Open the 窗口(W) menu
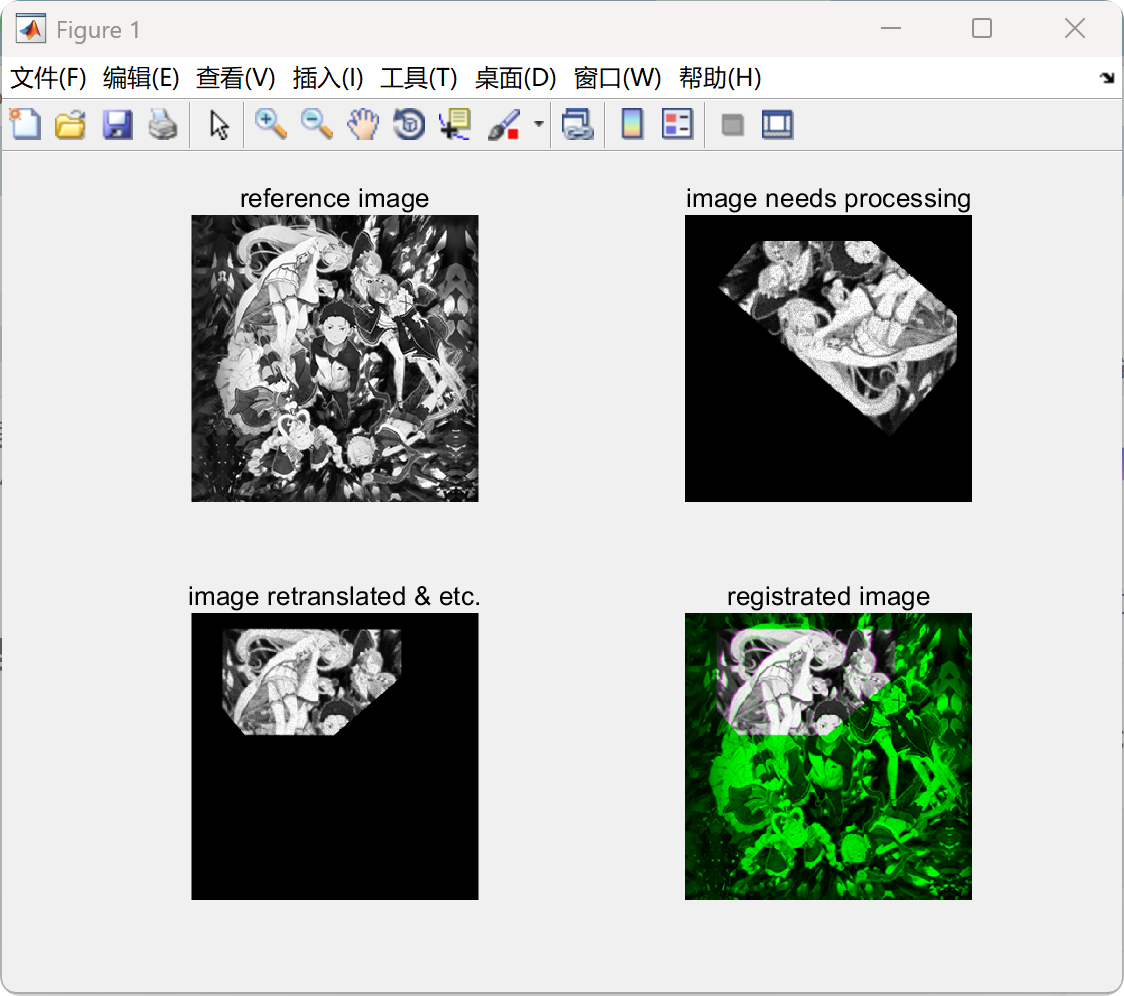The width and height of the screenshot is (1124, 996). click(x=617, y=77)
